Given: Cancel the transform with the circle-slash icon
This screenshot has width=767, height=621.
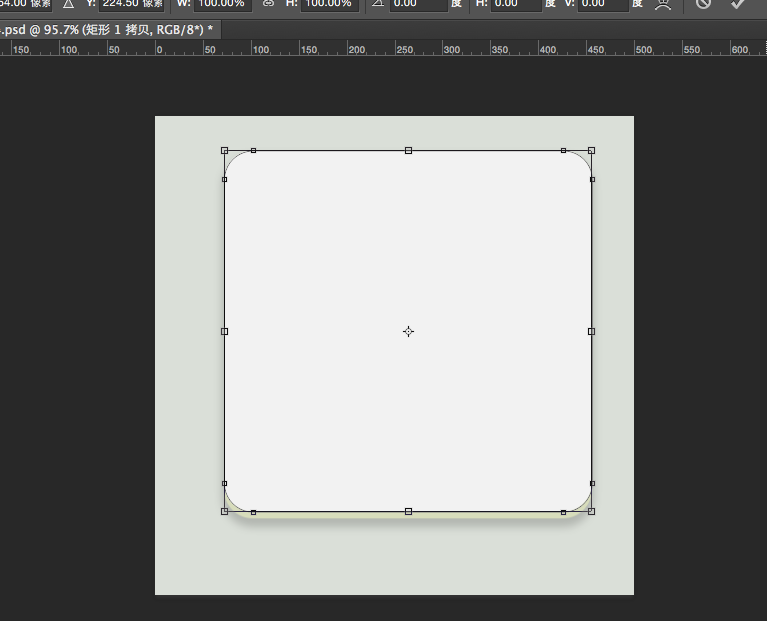Looking at the screenshot, I should [703, 4].
